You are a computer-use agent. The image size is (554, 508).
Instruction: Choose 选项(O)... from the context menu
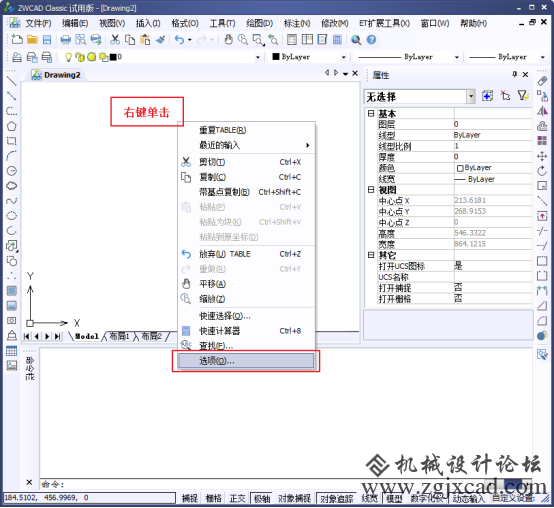pyautogui.click(x=246, y=361)
